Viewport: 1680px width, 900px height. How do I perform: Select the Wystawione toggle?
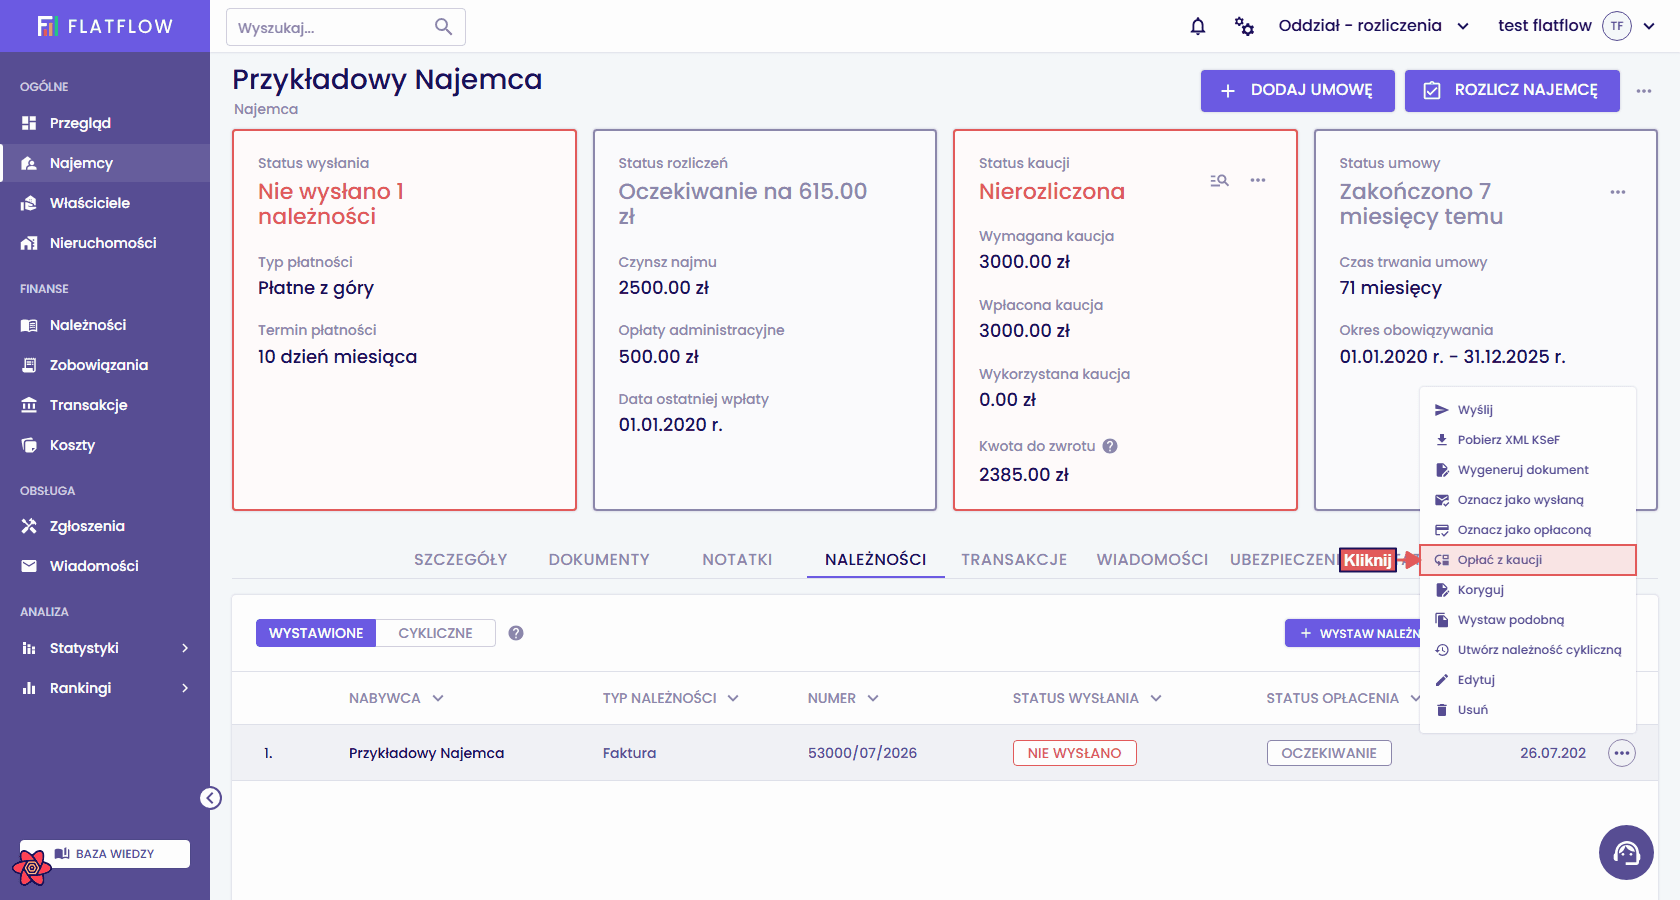(x=316, y=633)
